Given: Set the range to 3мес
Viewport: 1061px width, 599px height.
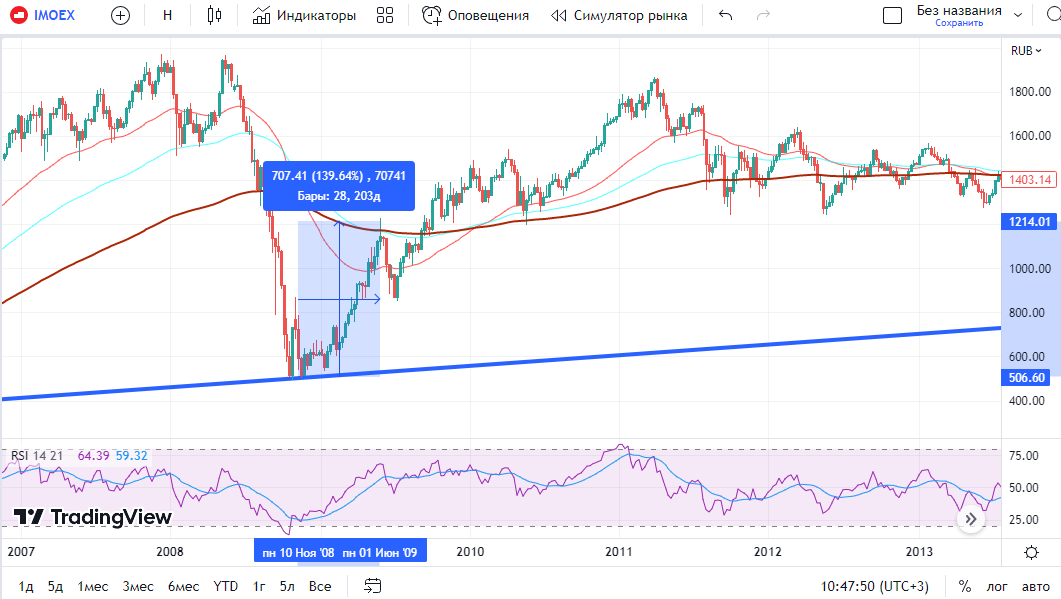Looking at the screenshot, I should pyautogui.click(x=138, y=586).
